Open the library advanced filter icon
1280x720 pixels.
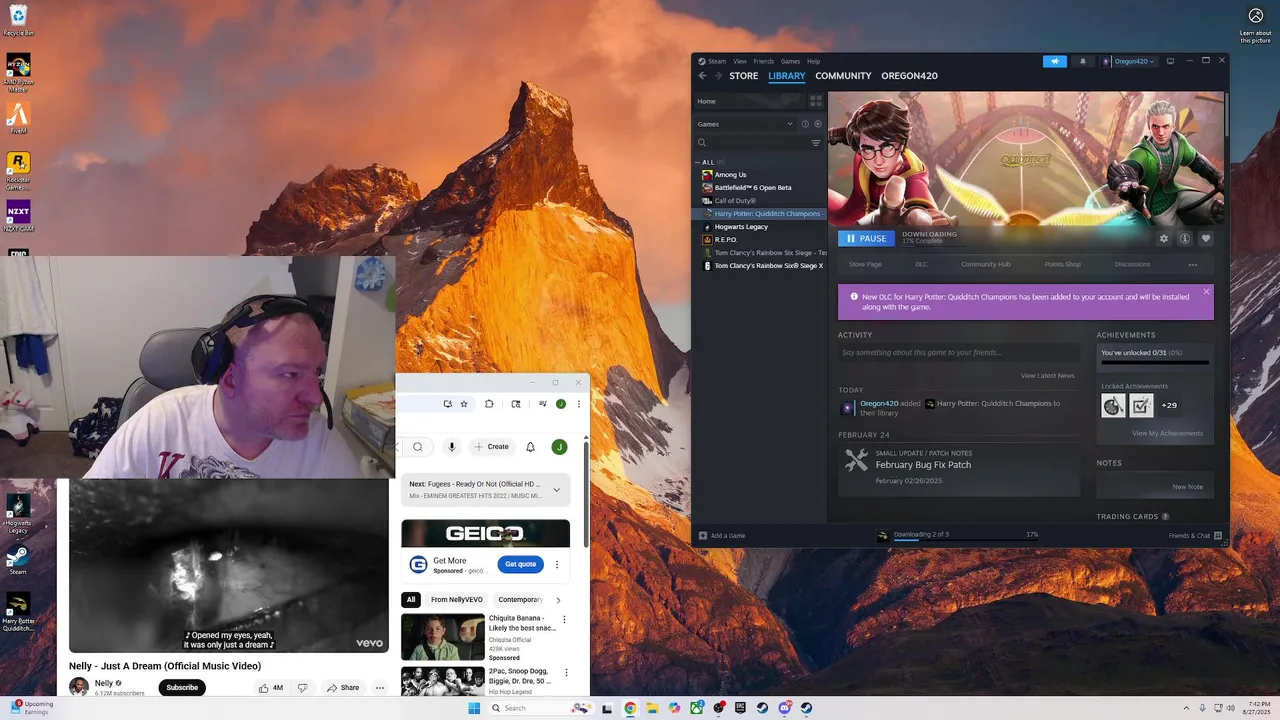pos(816,143)
